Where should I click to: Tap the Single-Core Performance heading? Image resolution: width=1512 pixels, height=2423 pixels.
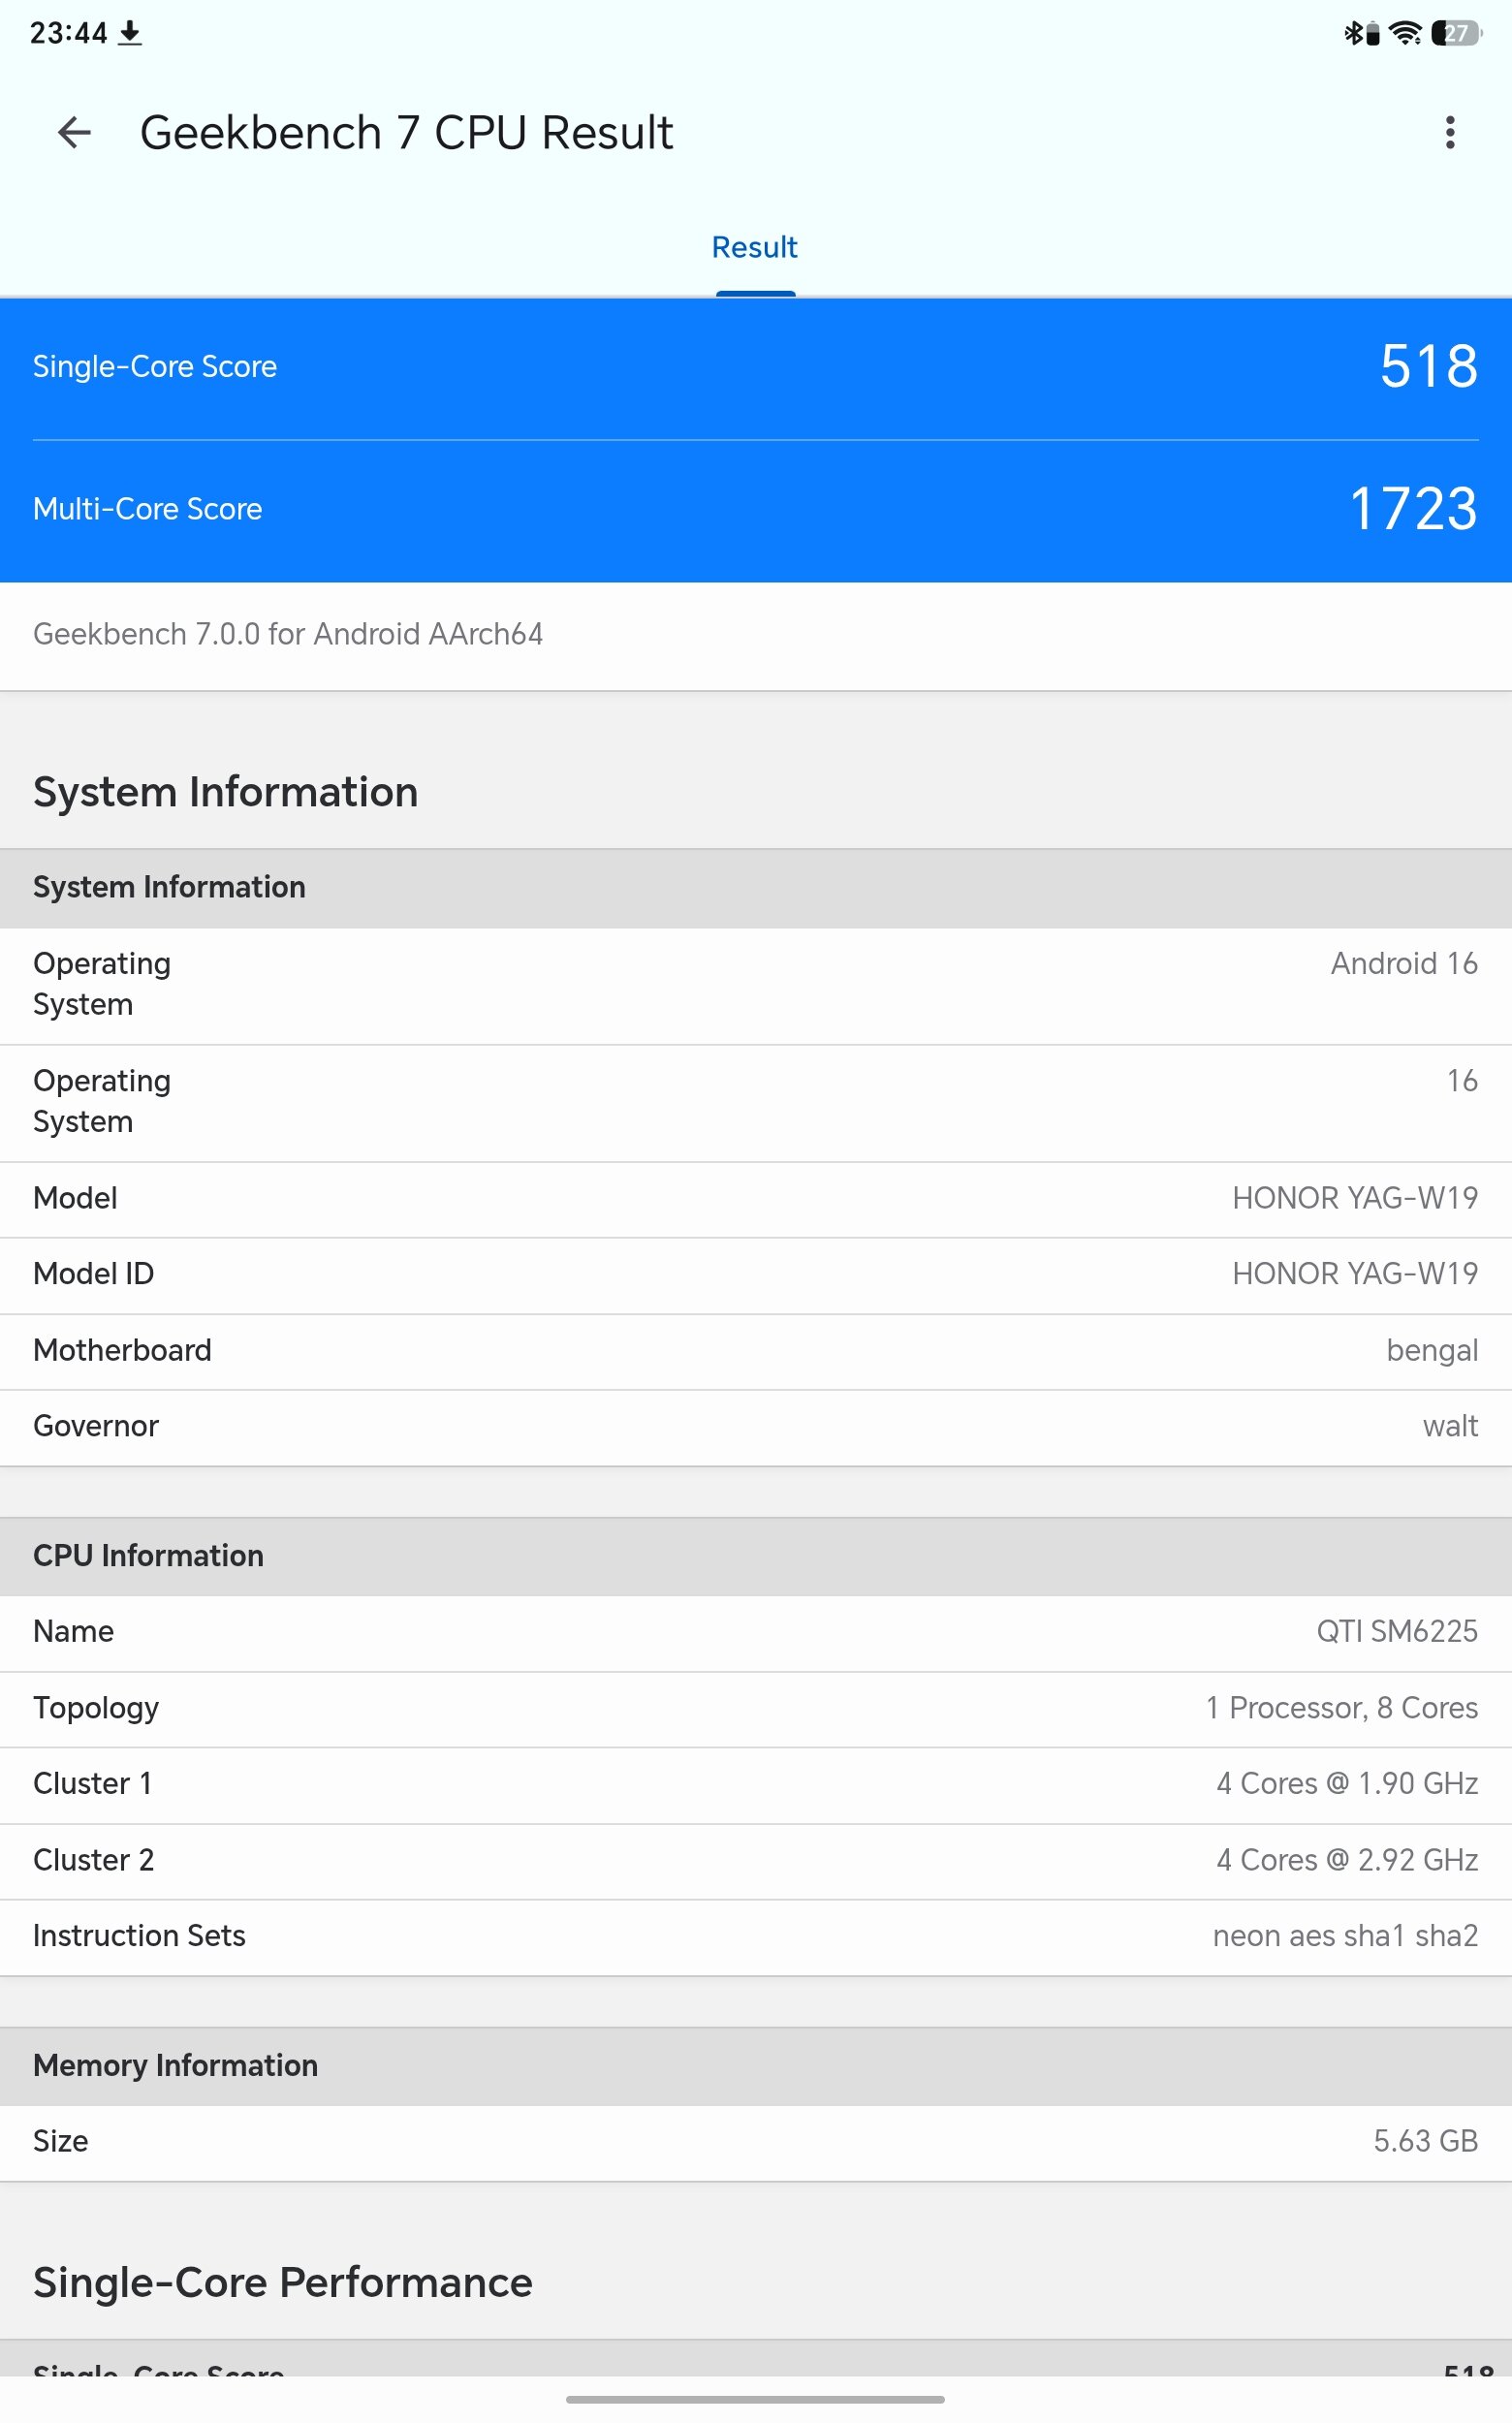[283, 2283]
